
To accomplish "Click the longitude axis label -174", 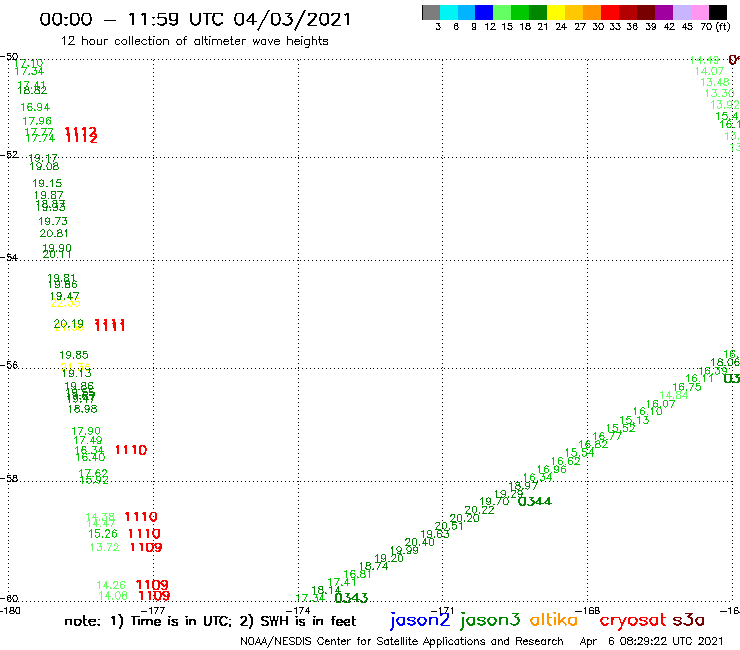I will [298, 610].
